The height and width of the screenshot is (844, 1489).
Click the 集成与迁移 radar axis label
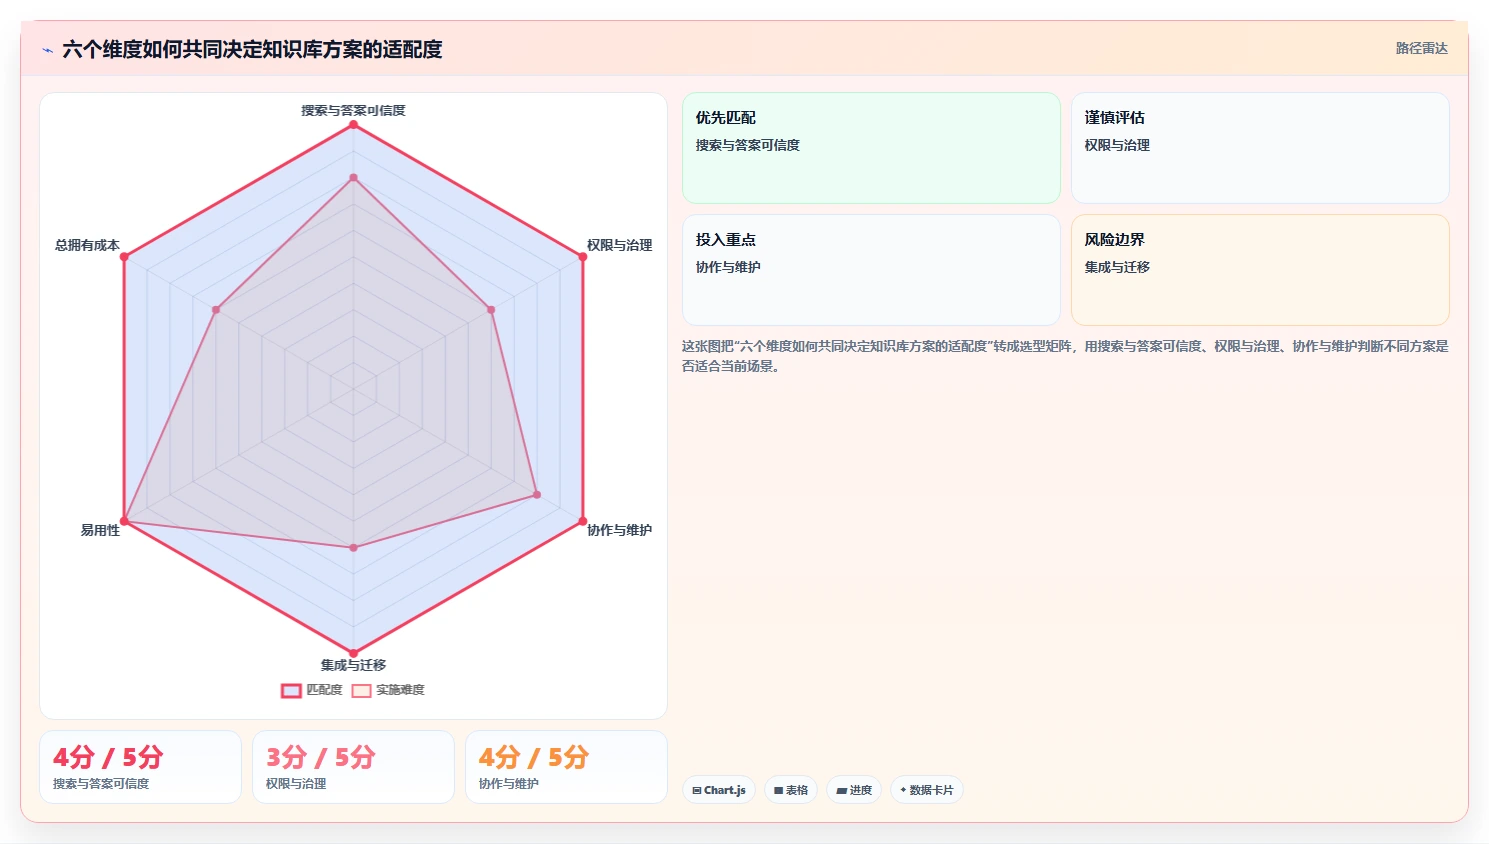pyautogui.click(x=353, y=665)
